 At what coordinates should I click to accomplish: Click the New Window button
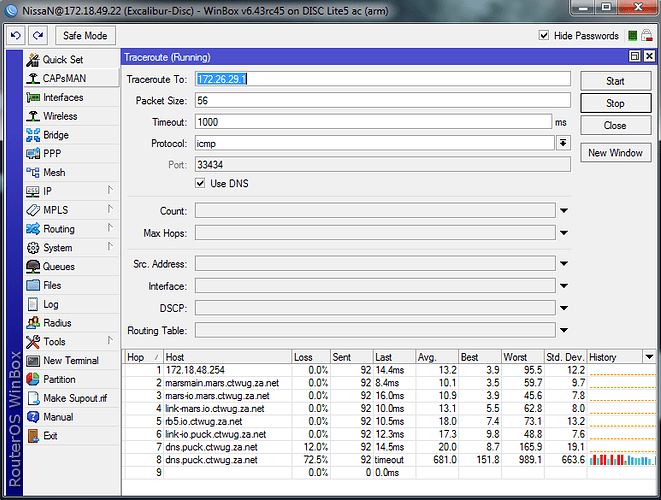point(616,153)
